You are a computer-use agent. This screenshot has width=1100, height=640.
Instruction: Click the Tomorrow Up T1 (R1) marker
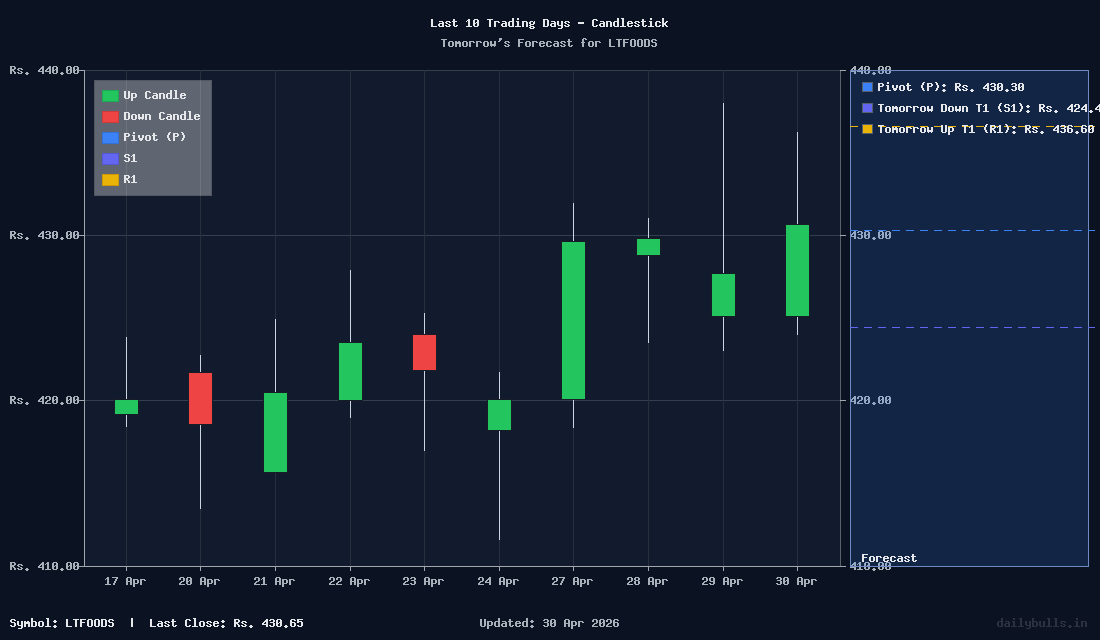point(866,129)
